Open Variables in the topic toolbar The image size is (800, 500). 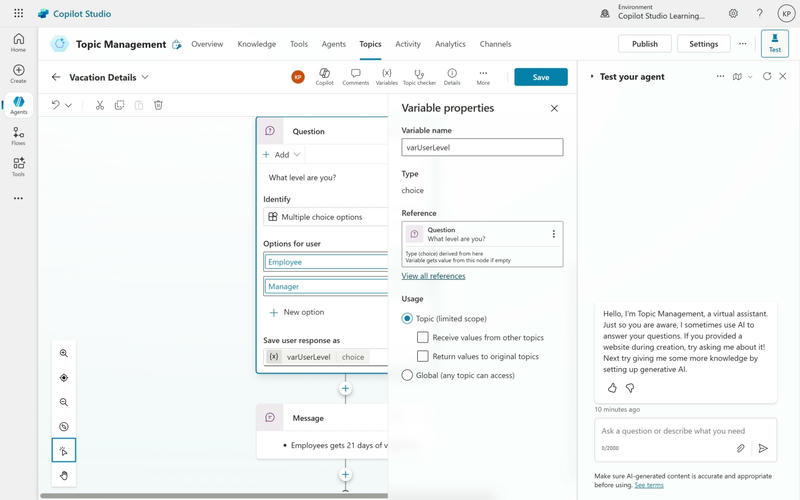[x=387, y=77]
